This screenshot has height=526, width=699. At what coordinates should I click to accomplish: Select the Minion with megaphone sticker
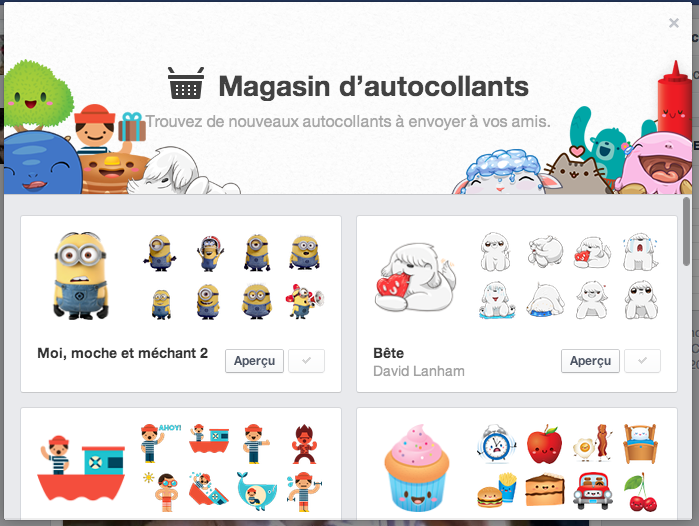(x=304, y=301)
